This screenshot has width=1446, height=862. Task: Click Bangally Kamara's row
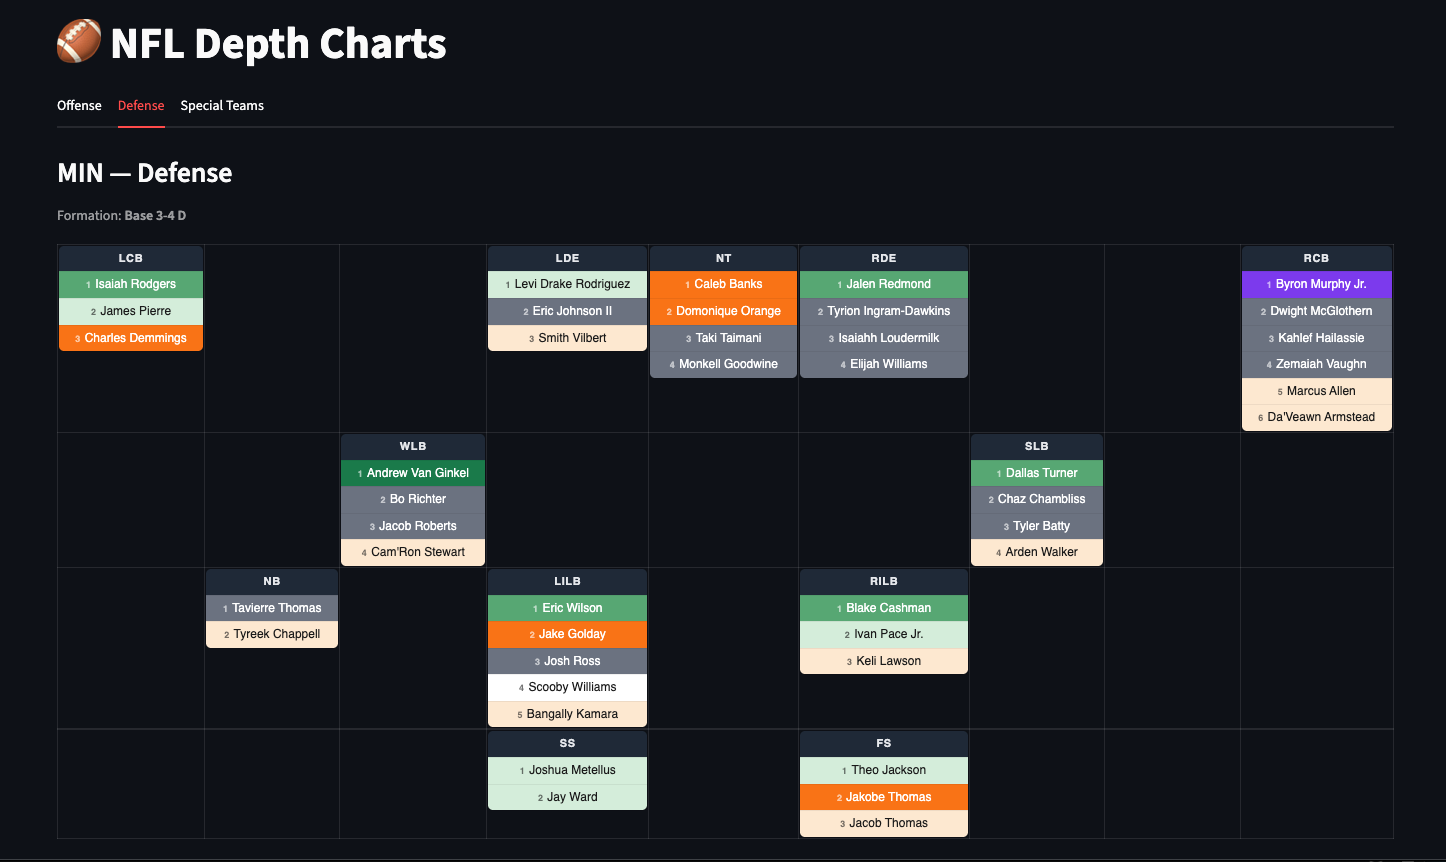pyautogui.click(x=567, y=714)
